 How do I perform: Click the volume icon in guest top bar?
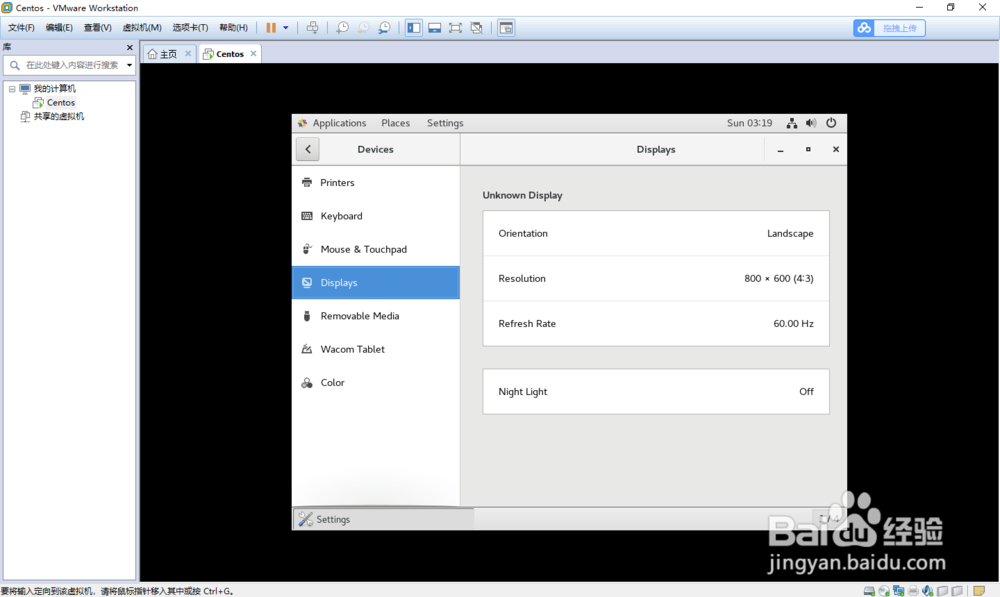point(811,123)
